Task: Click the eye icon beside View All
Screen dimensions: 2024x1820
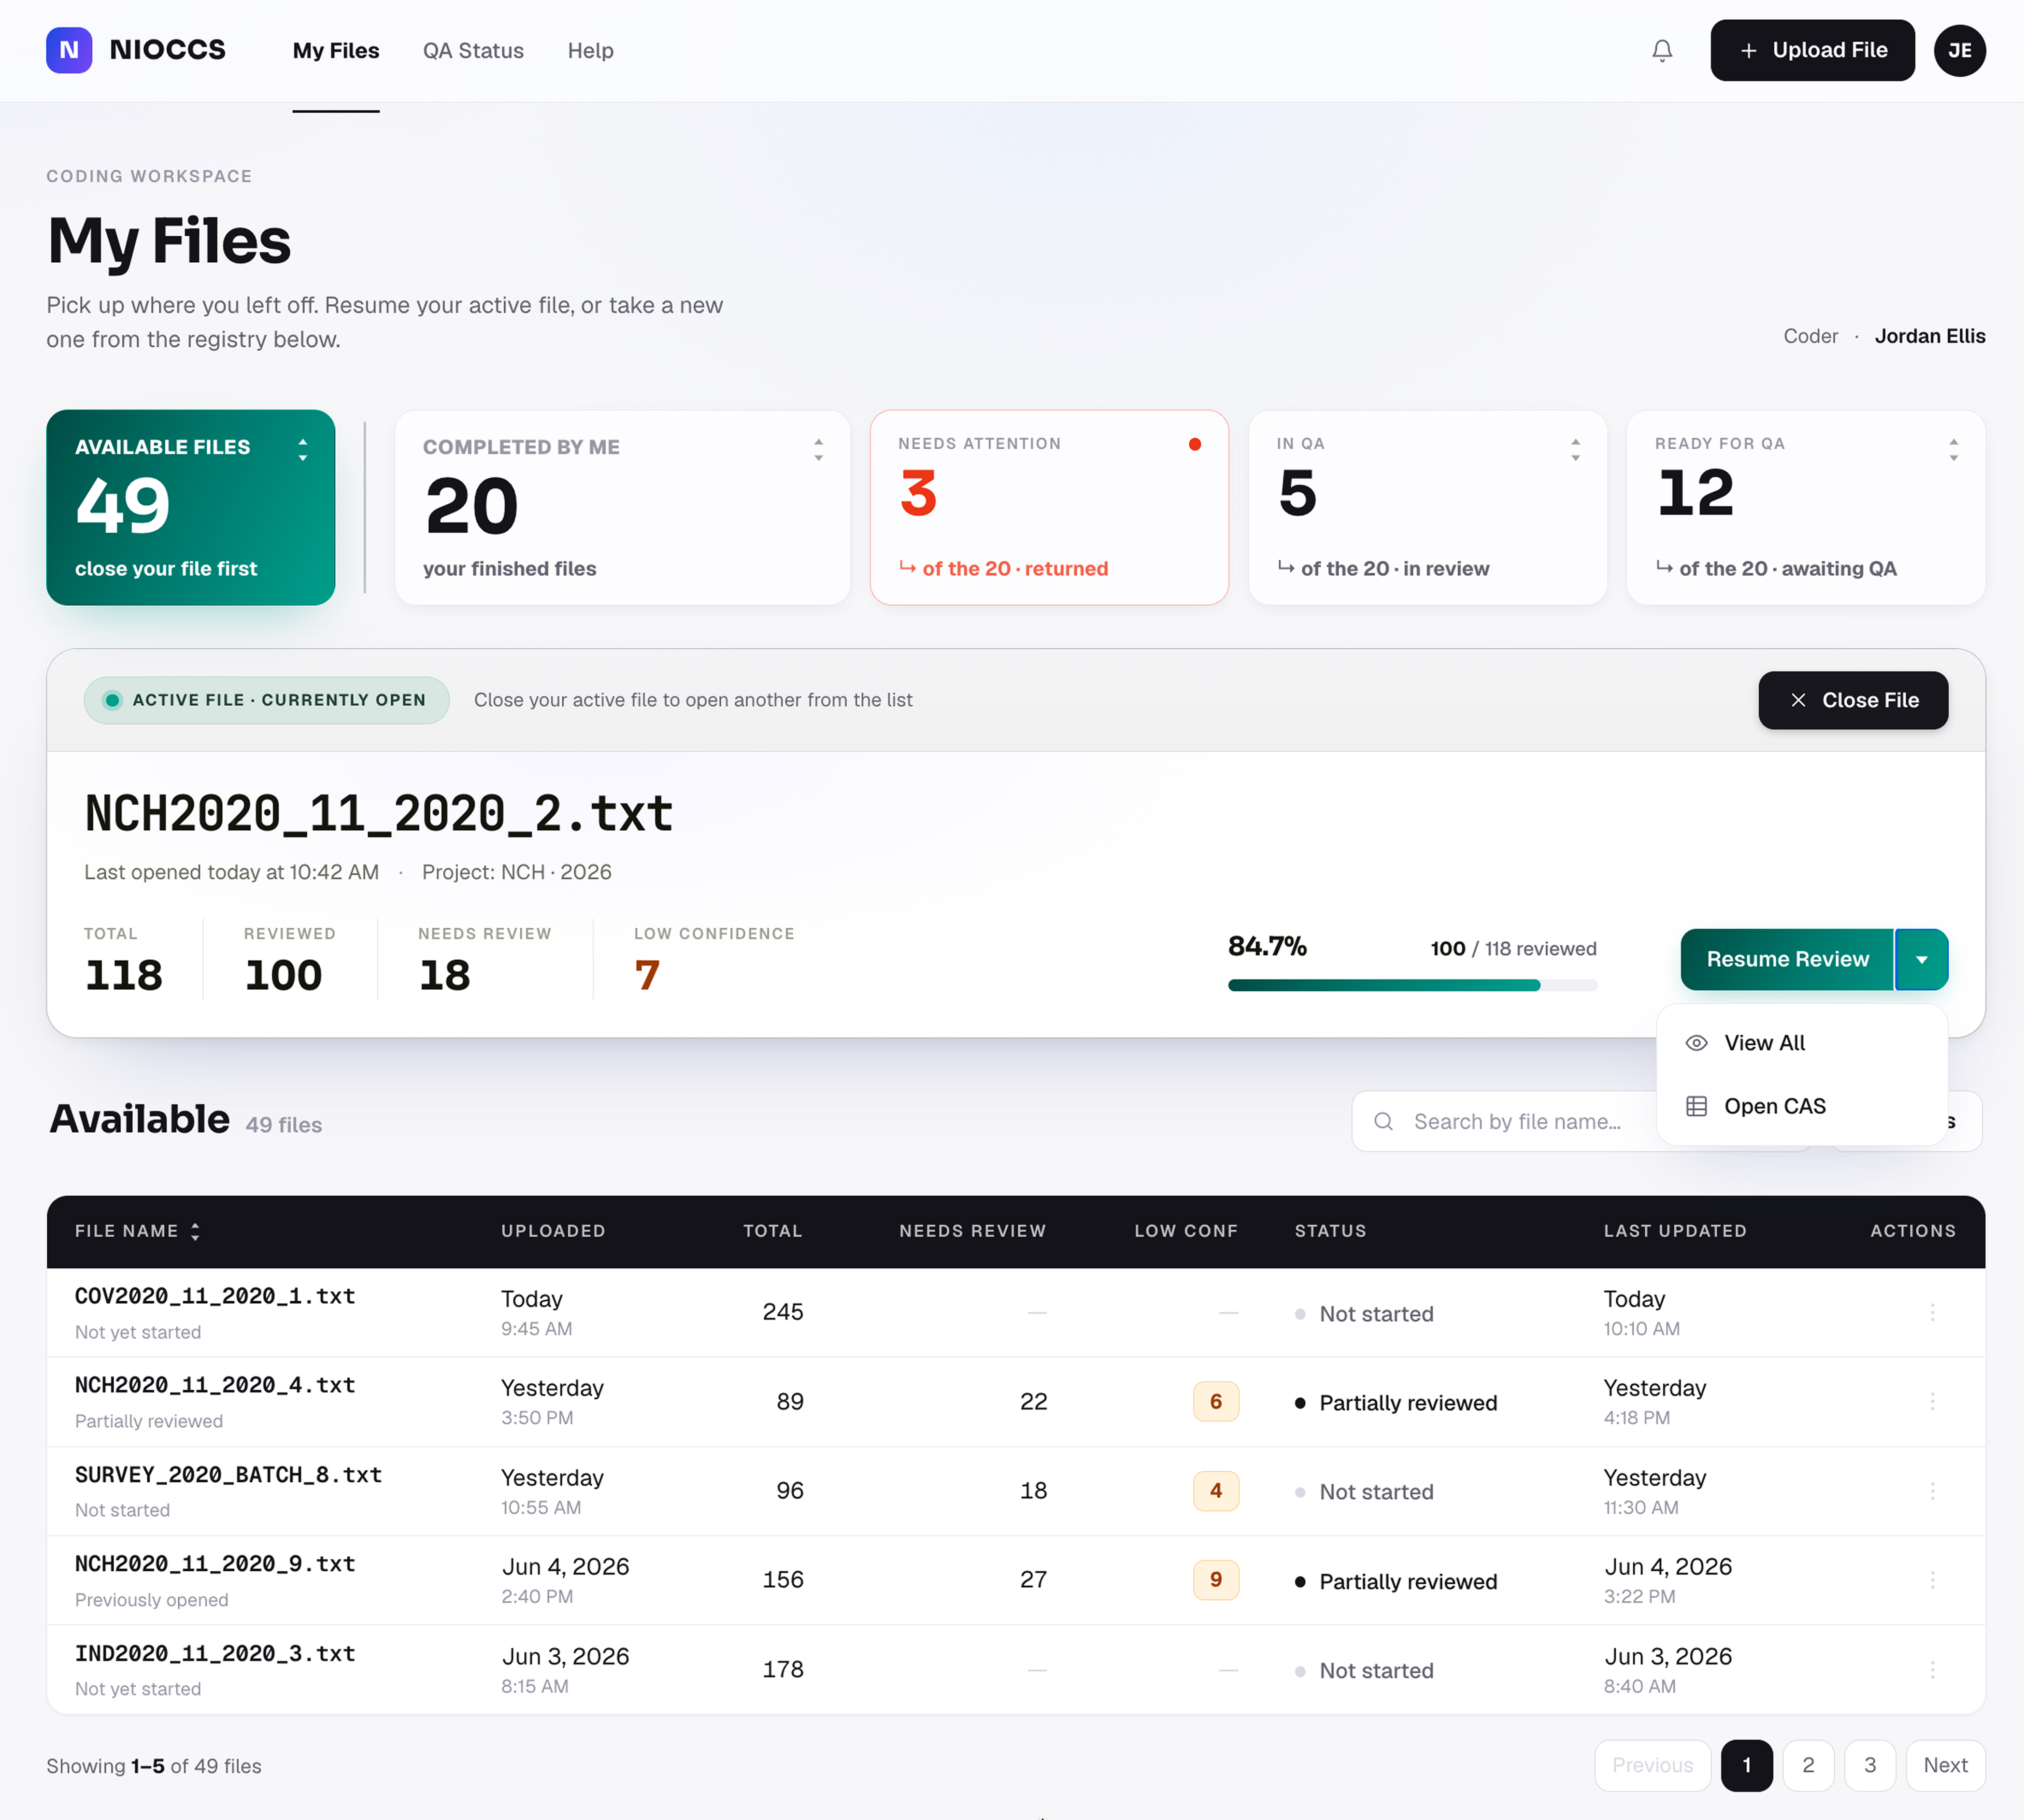Action: click(x=1696, y=1043)
